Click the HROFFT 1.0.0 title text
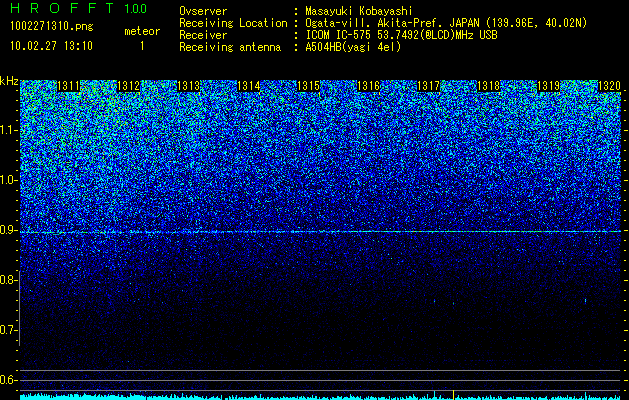Image resolution: width=629 pixels, height=400 pixels. point(78,8)
